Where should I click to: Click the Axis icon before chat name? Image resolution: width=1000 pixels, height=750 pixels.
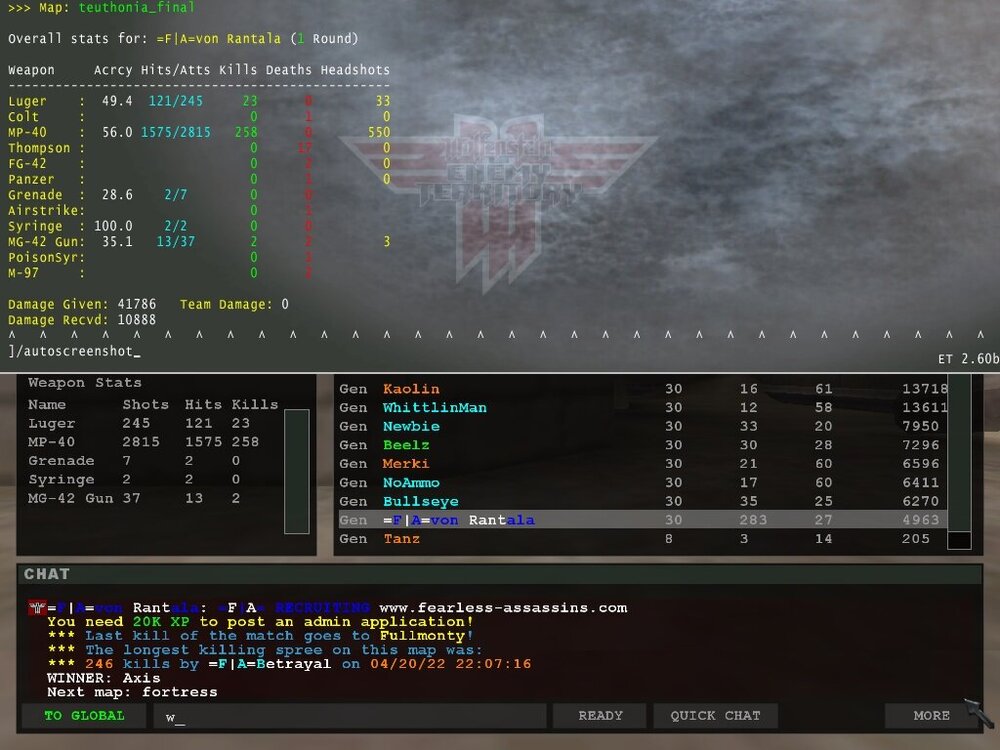(x=37, y=608)
